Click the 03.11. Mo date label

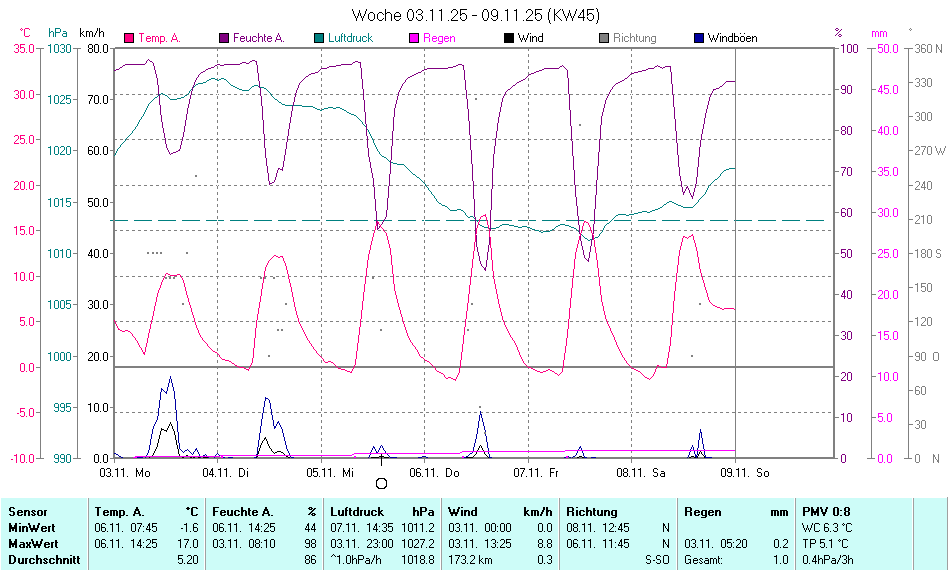(x=125, y=471)
